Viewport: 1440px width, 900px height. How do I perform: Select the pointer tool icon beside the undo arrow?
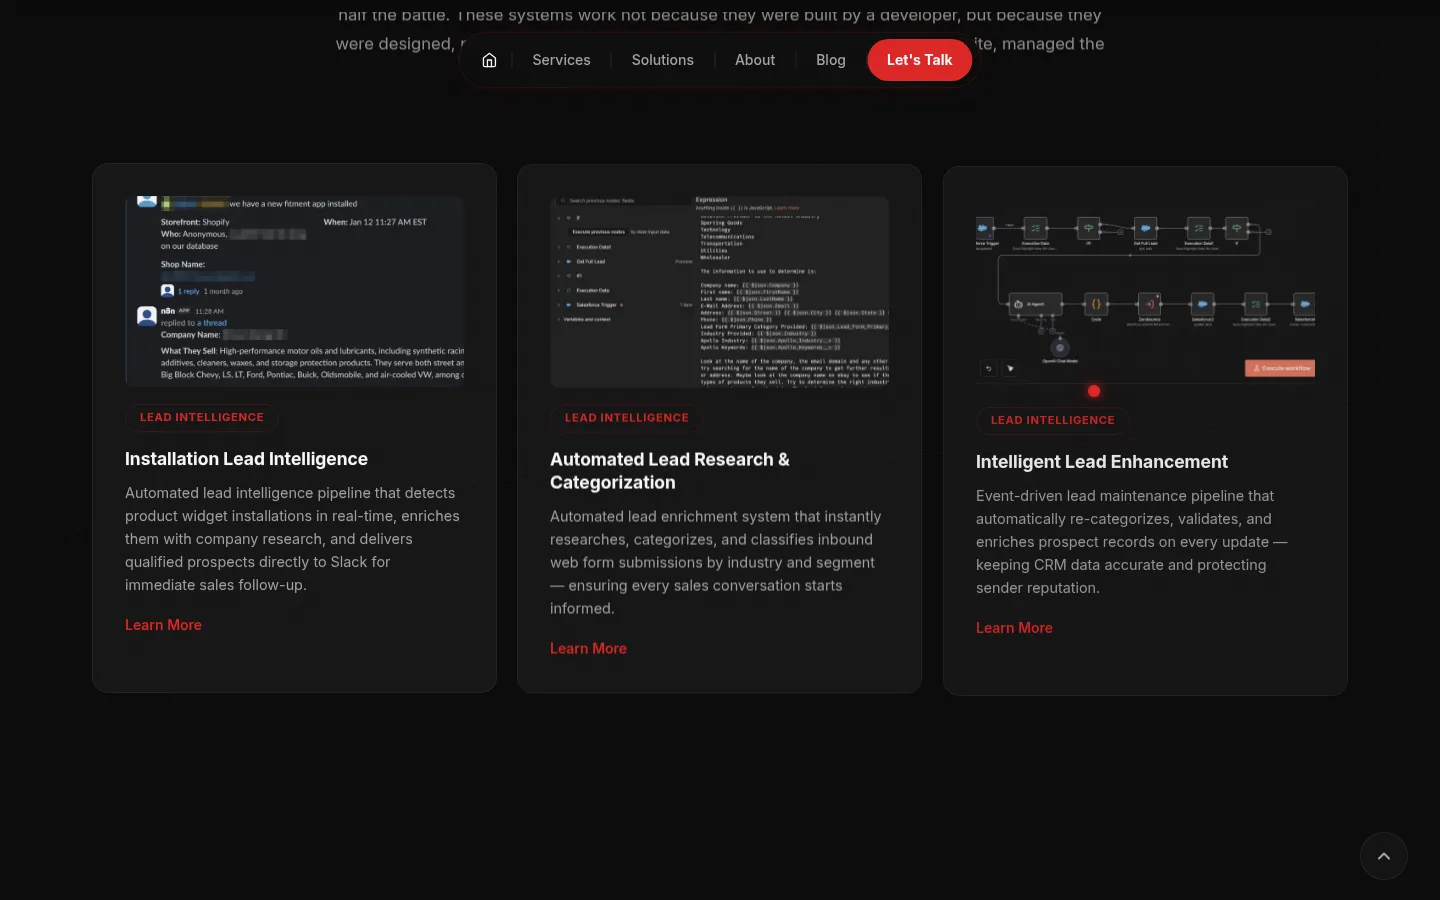[1011, 368]
